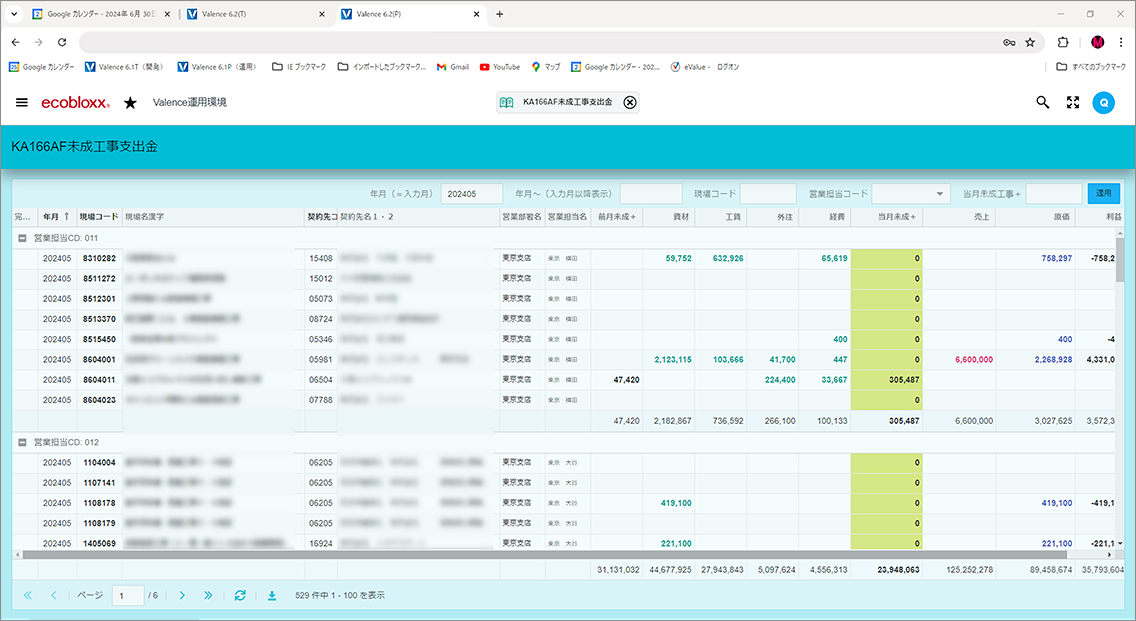Click 現場コード cell 8310282

[x=99, y=258]
